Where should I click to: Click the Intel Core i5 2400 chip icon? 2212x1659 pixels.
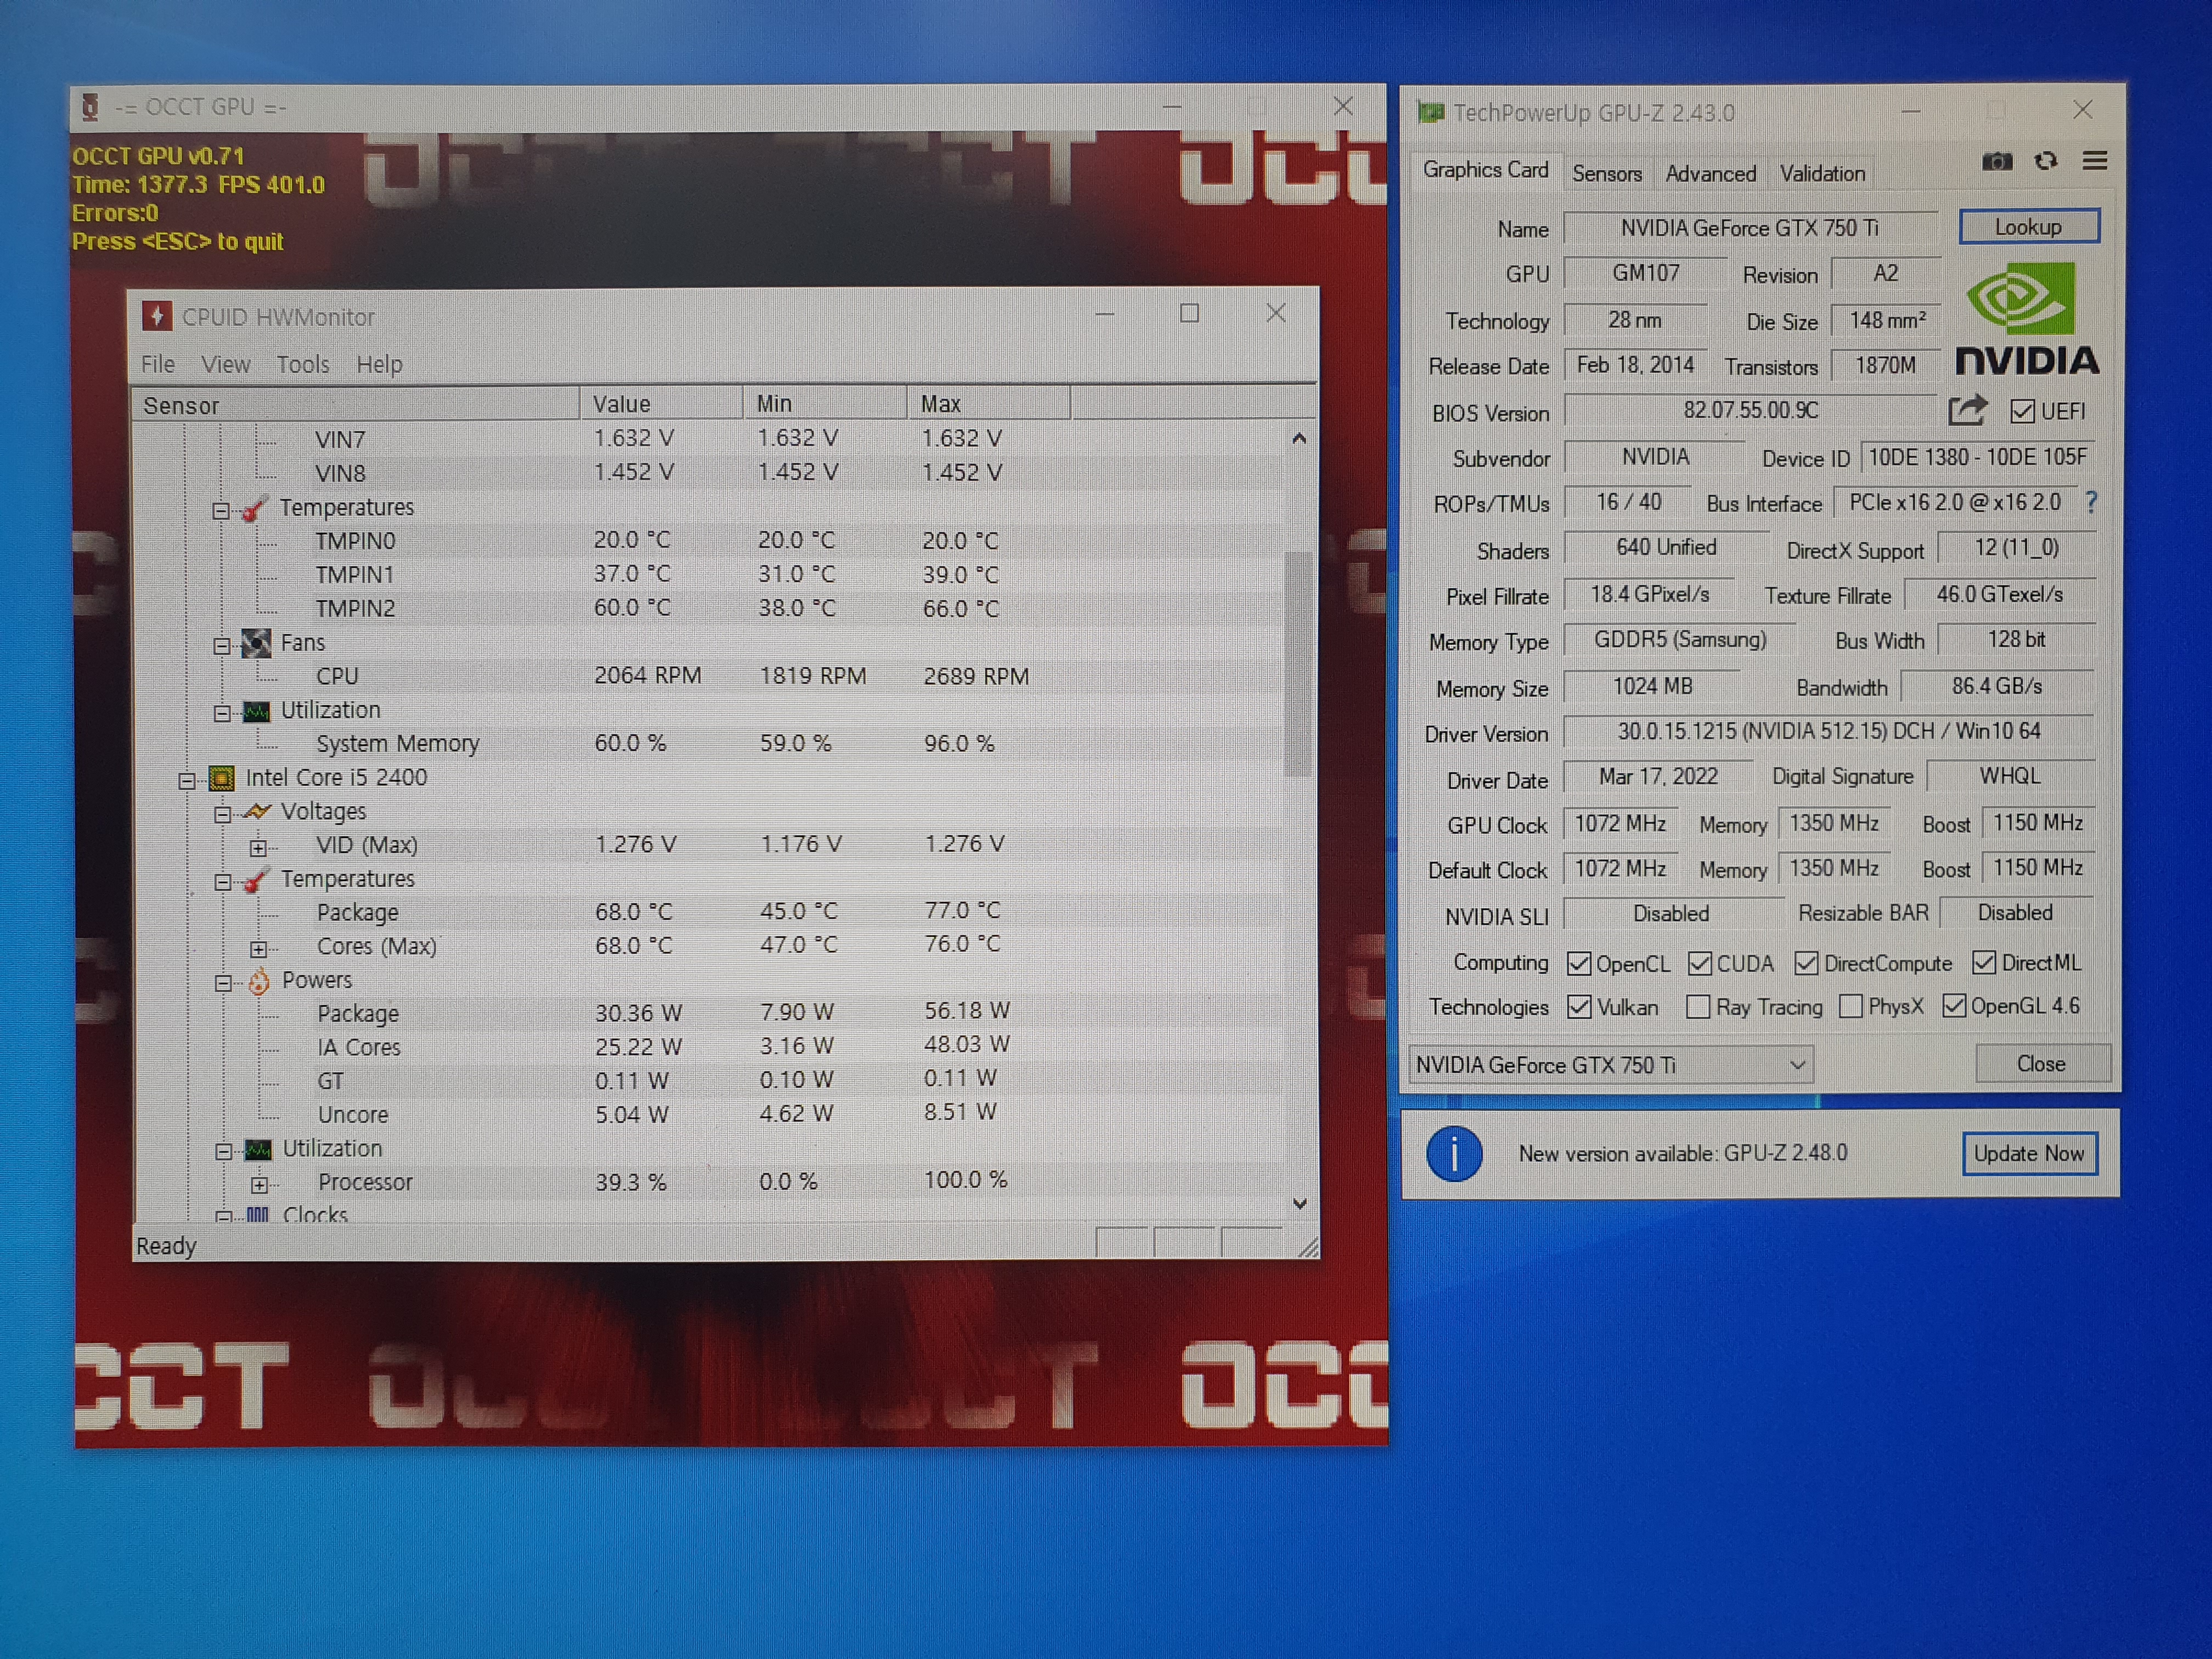tap(221, 778)
